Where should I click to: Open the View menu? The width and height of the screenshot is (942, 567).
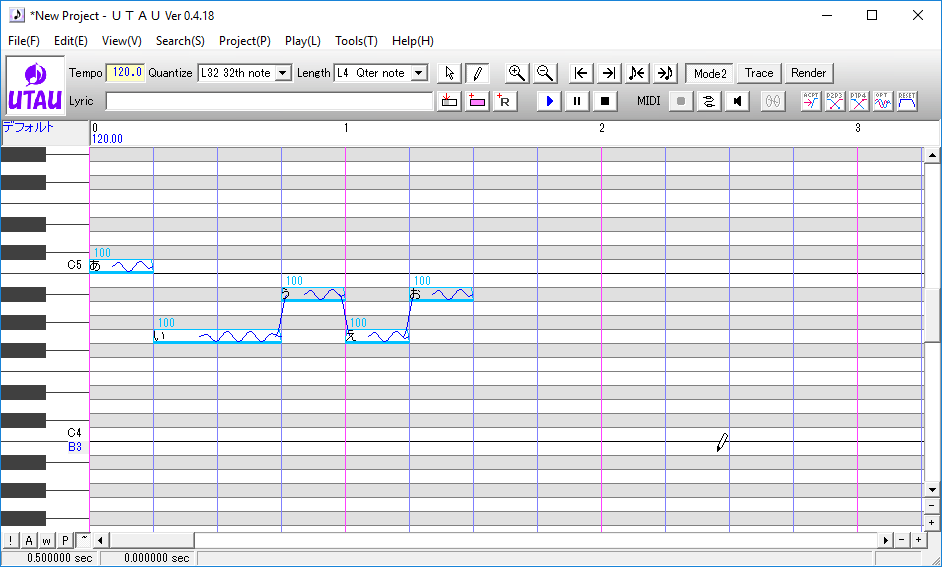coord(121,41)
